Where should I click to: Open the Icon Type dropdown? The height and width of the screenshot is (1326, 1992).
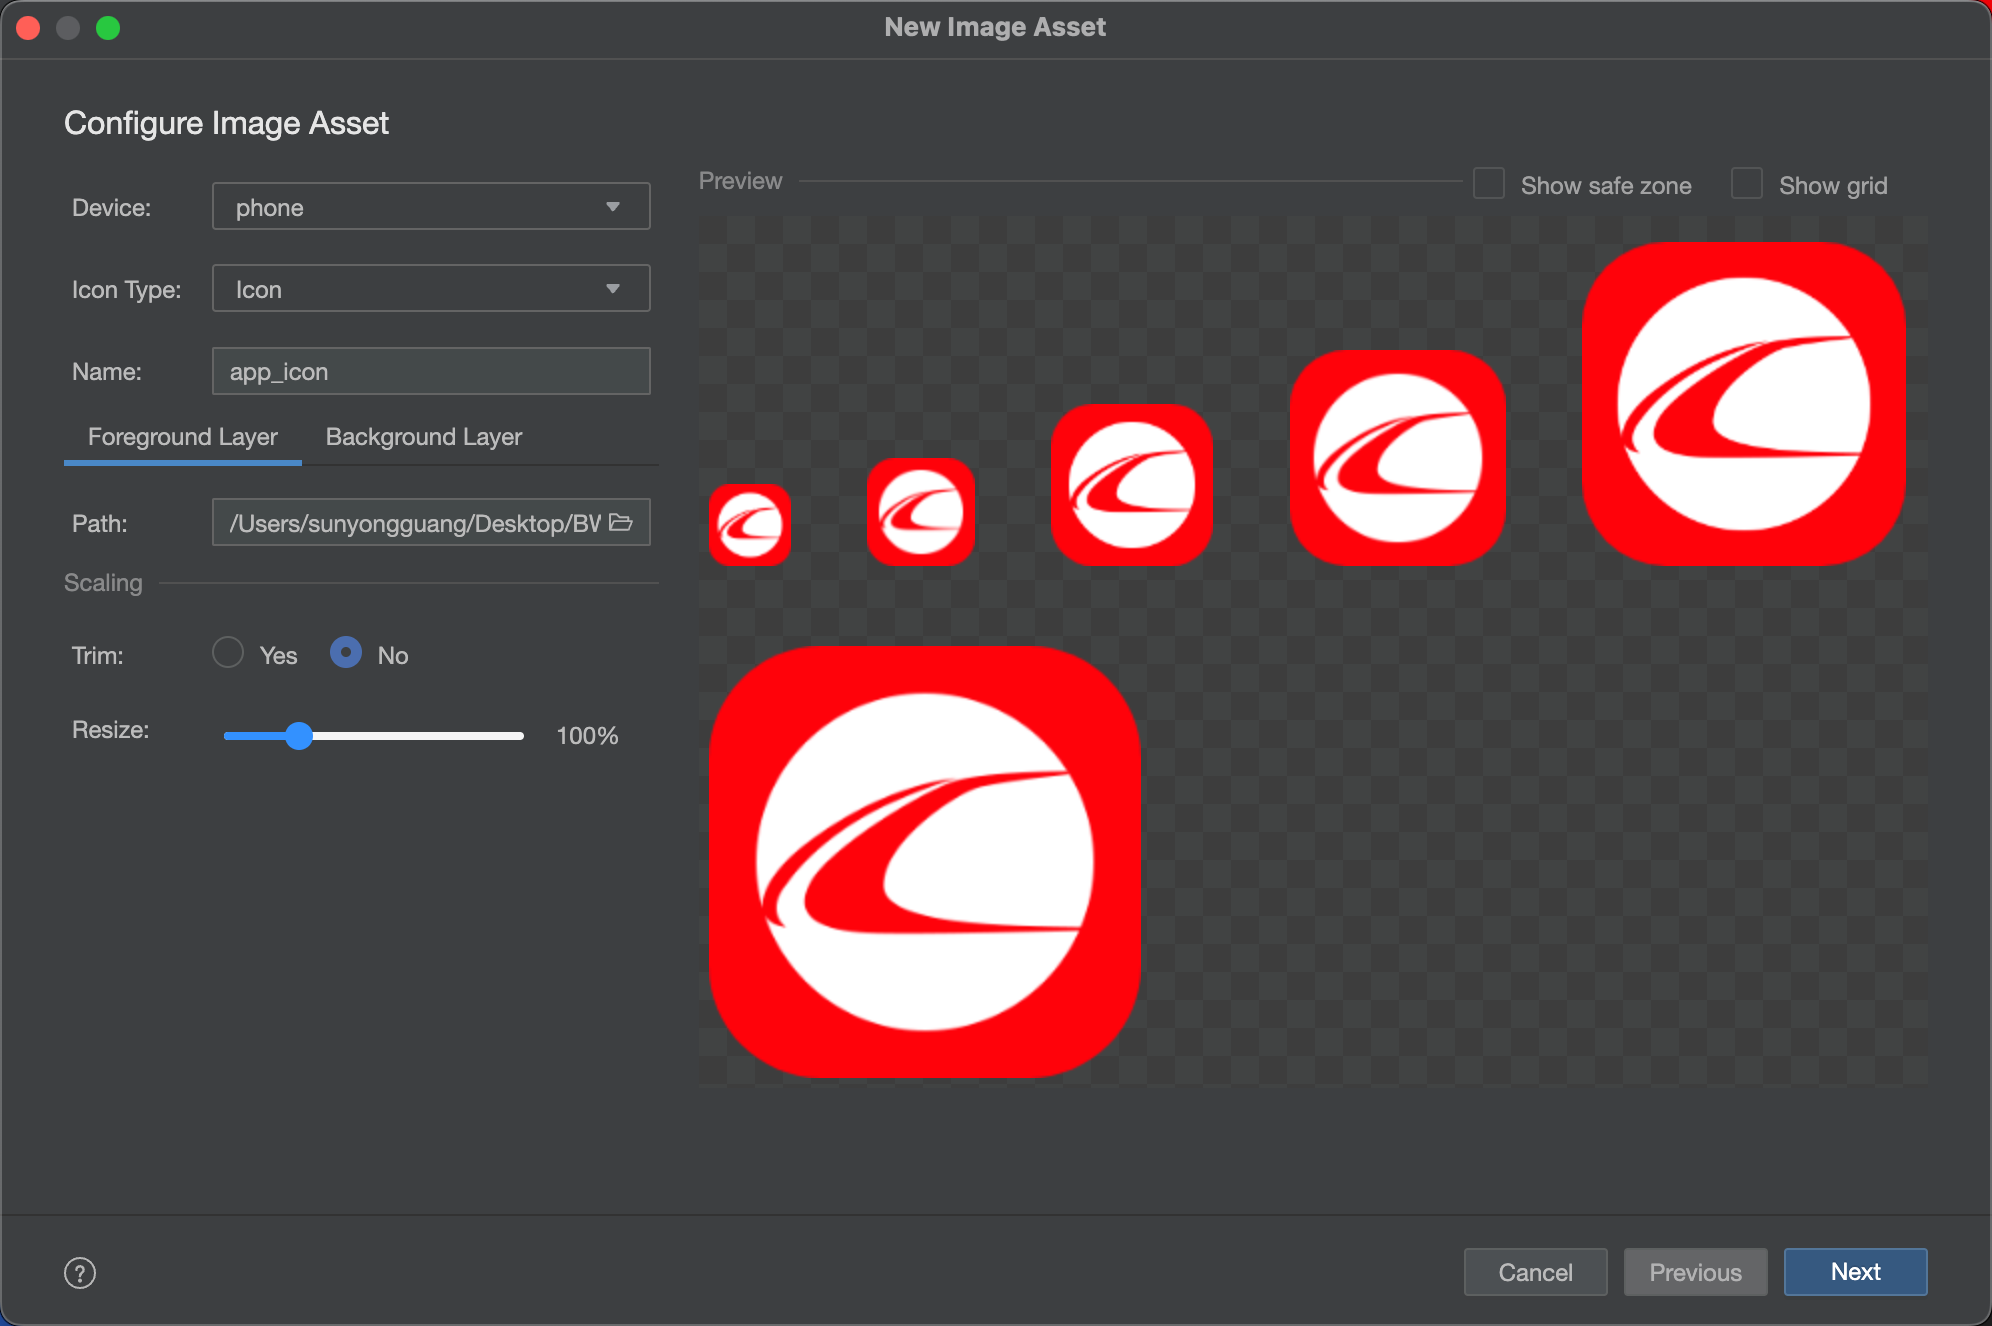point(431,289)
